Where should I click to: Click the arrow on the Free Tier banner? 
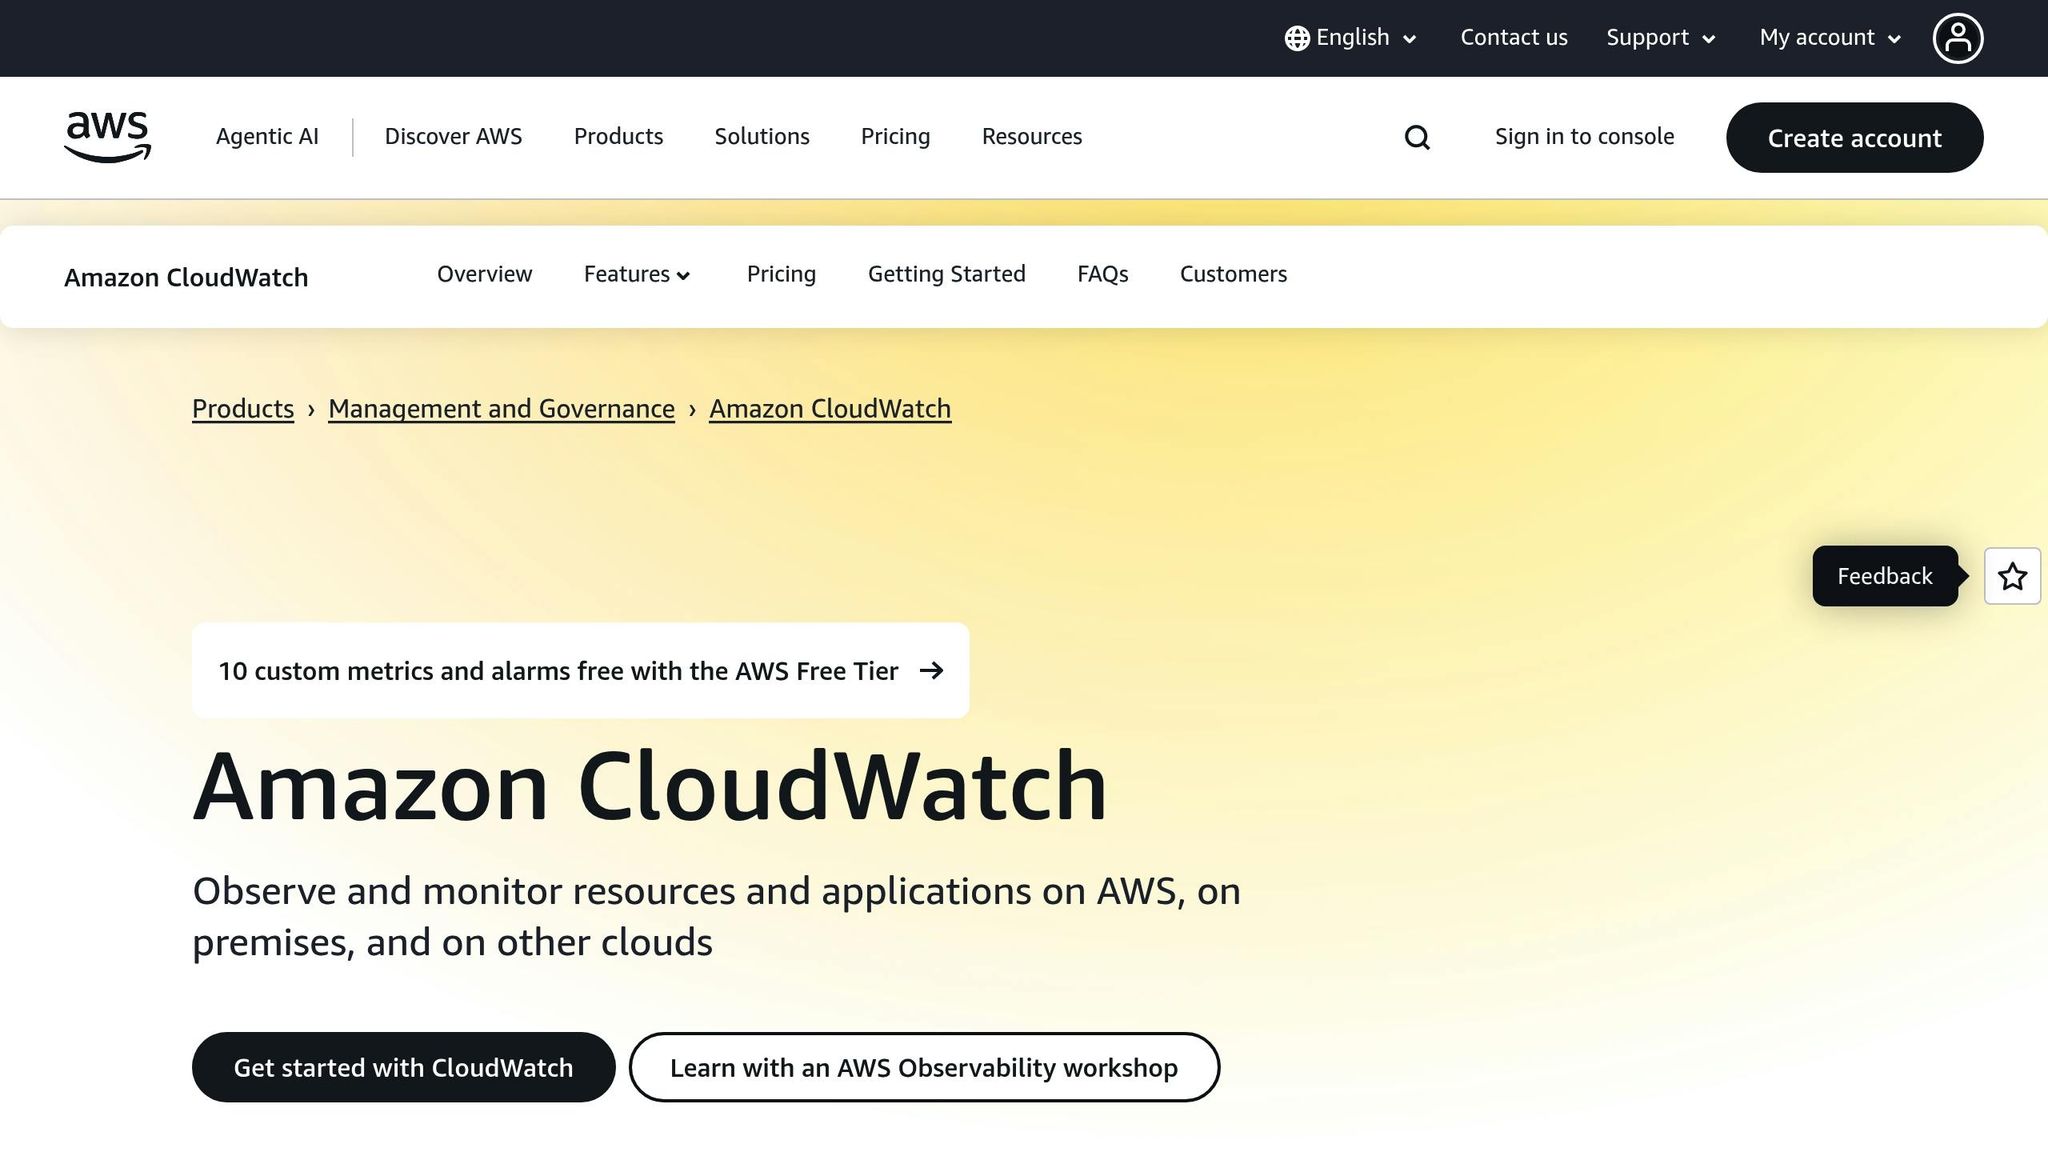tap(931, 670)
